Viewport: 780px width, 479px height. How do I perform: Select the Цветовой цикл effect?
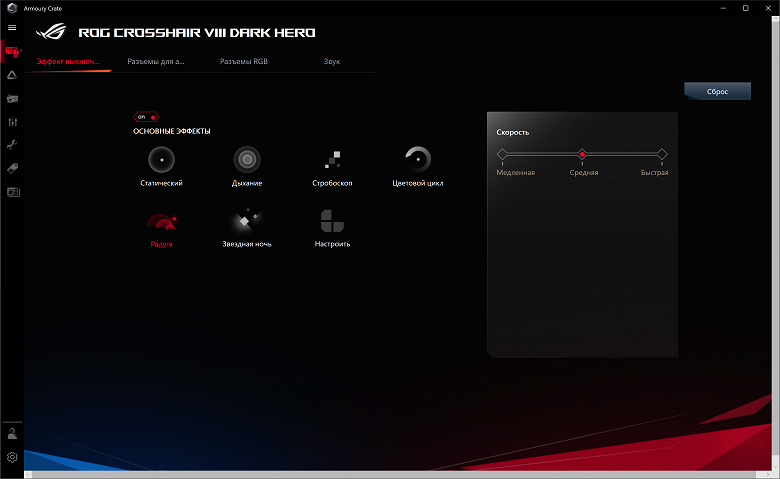[x=418, y=166]
